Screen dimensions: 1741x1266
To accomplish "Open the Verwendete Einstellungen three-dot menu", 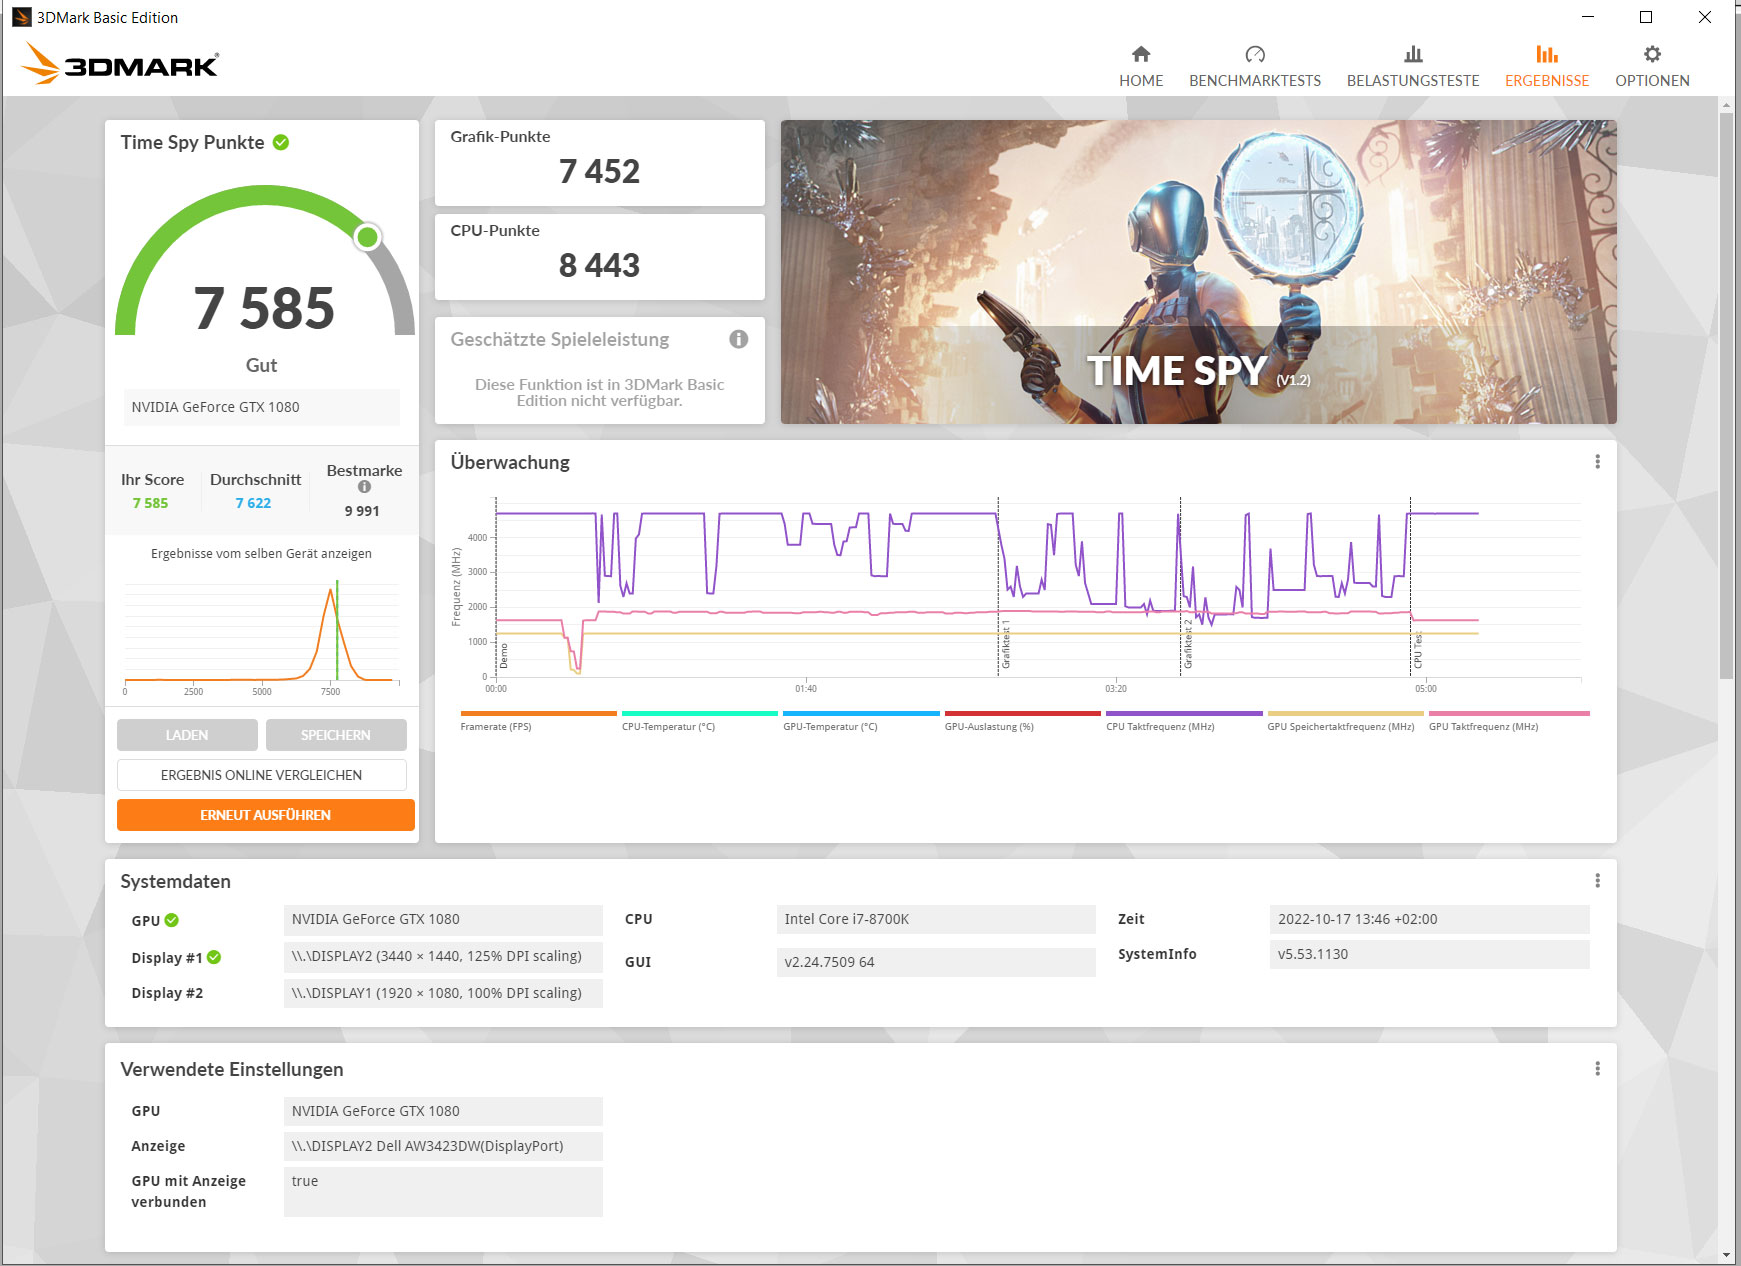I will point(1597,1069).
